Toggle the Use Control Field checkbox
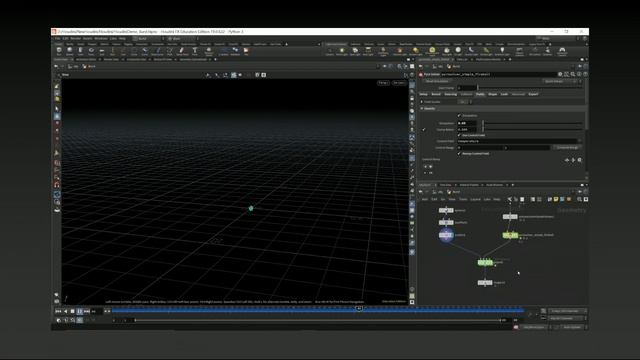The image size is (640, 360). tap(459, 135)
